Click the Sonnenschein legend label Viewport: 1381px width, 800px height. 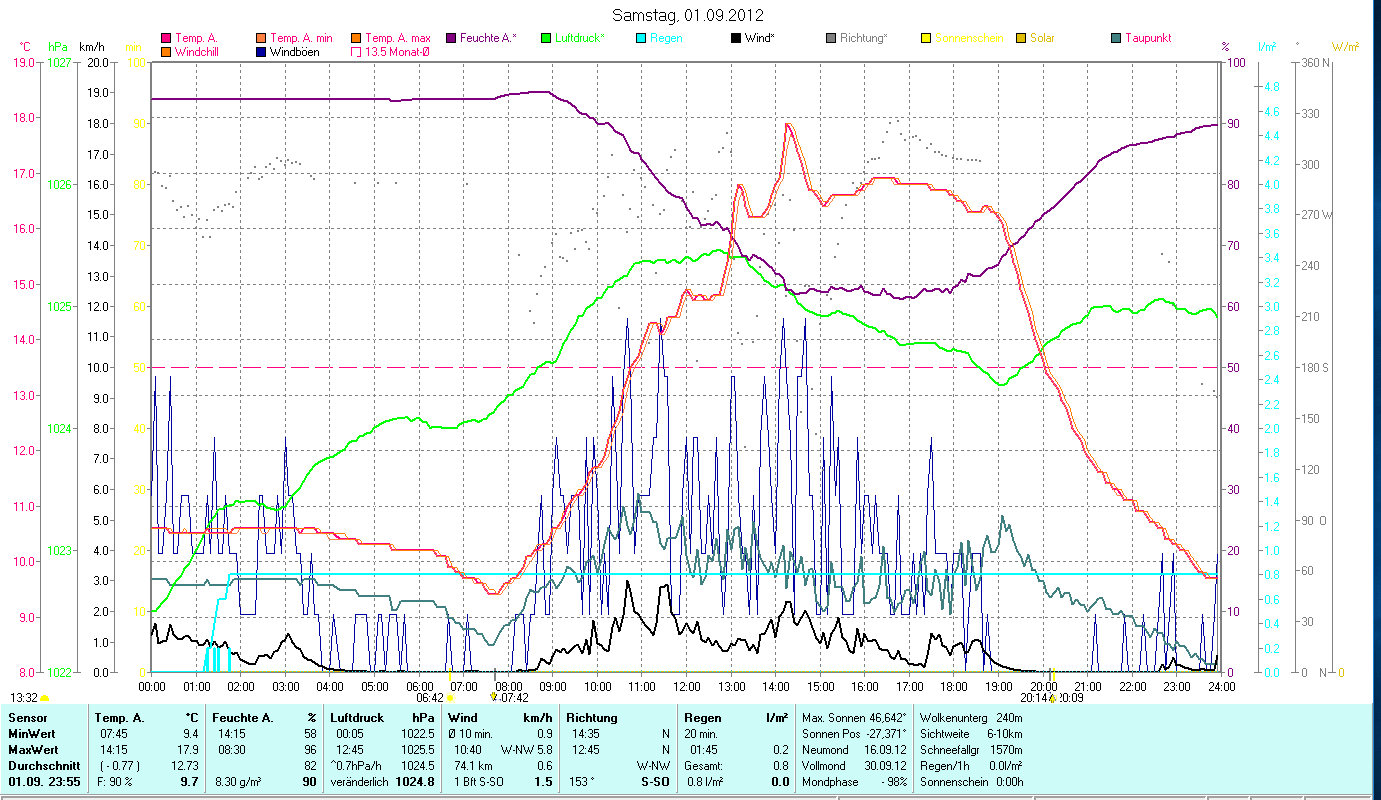(x=970, y=38)
